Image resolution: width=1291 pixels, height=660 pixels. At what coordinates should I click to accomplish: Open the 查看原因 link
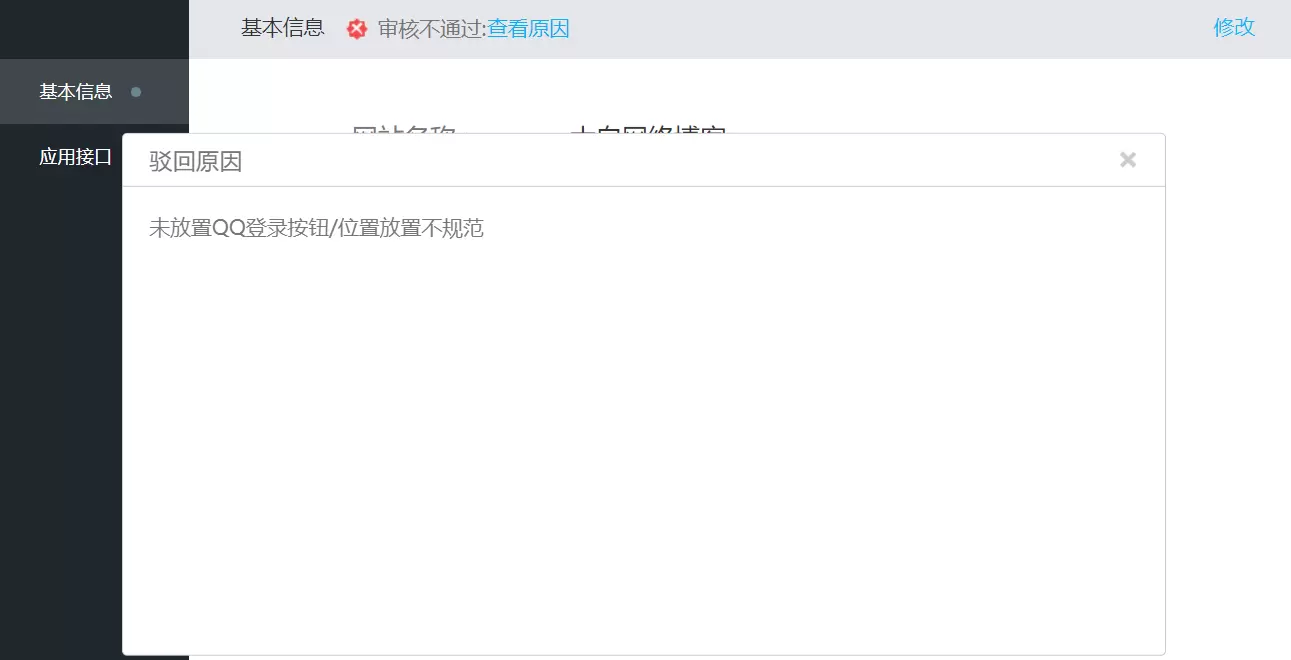pos(529,29)
